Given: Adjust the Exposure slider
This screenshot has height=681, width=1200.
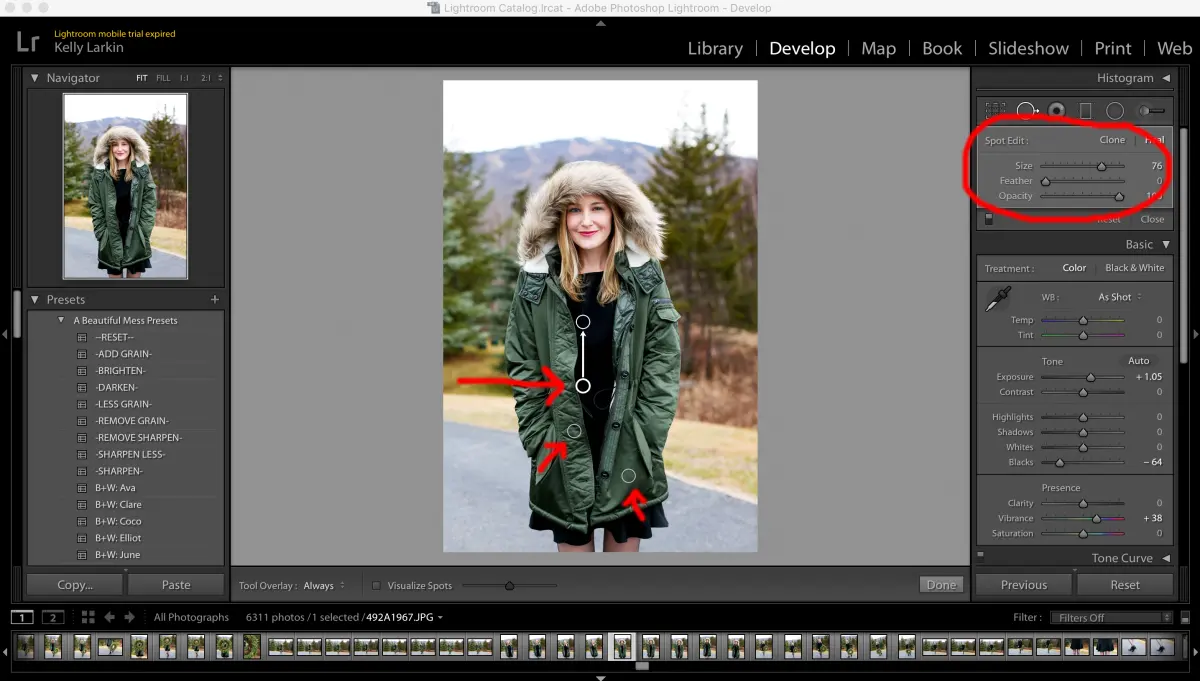Looking at the screenshot, I should (x=1091, y=377).
